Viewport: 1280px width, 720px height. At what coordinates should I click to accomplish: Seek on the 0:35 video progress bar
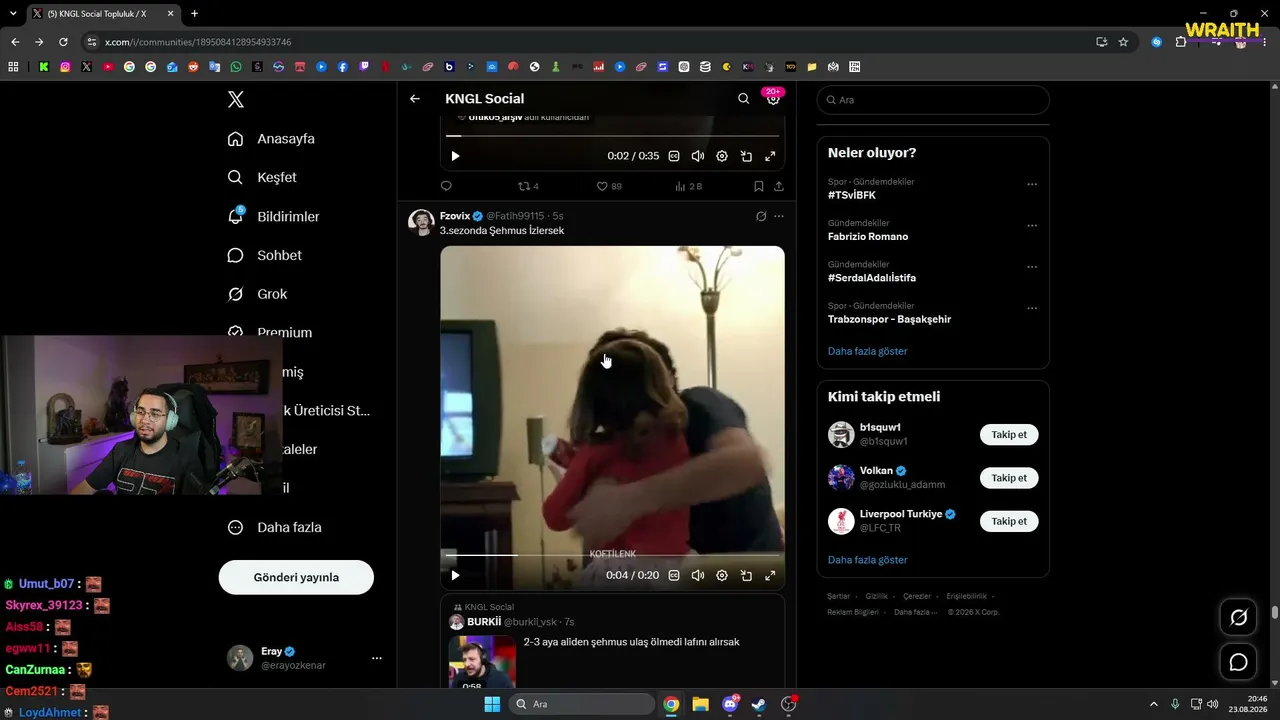(612, 135)
